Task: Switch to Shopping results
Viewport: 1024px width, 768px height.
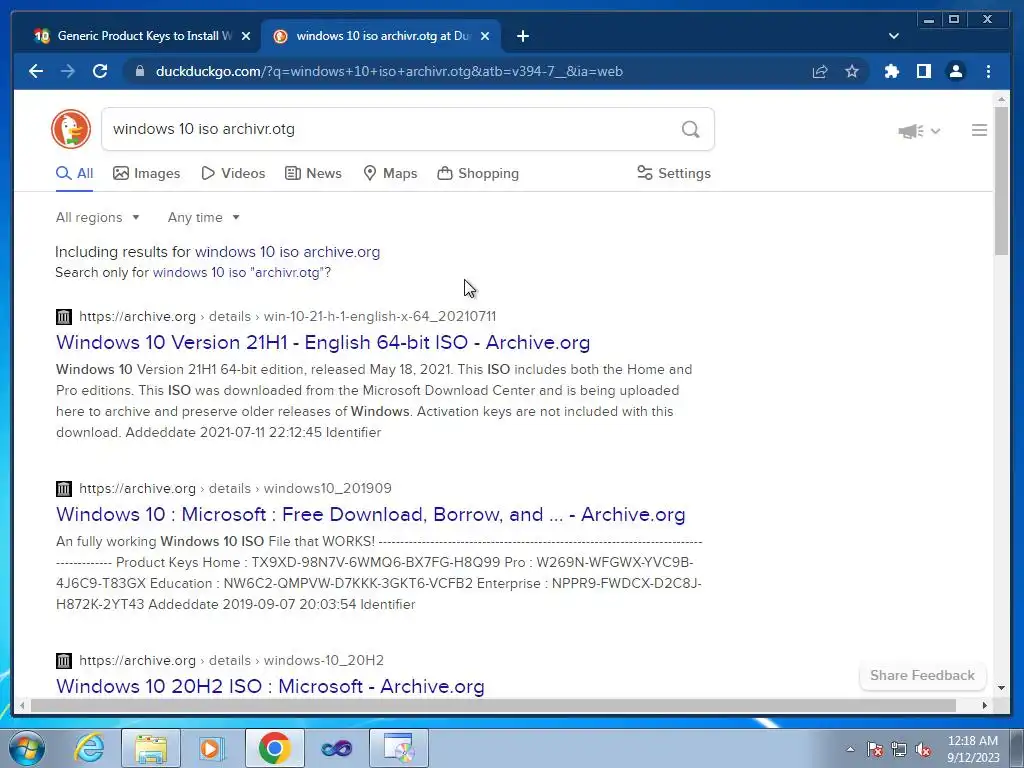Action: [478, 173]
